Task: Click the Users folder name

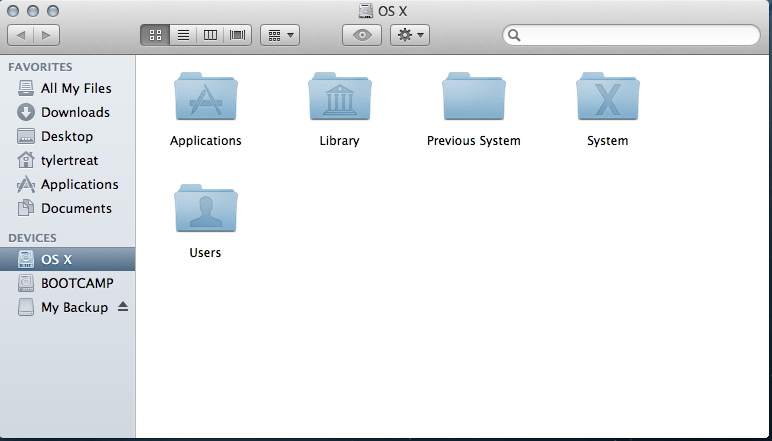Action: point(205,252)
